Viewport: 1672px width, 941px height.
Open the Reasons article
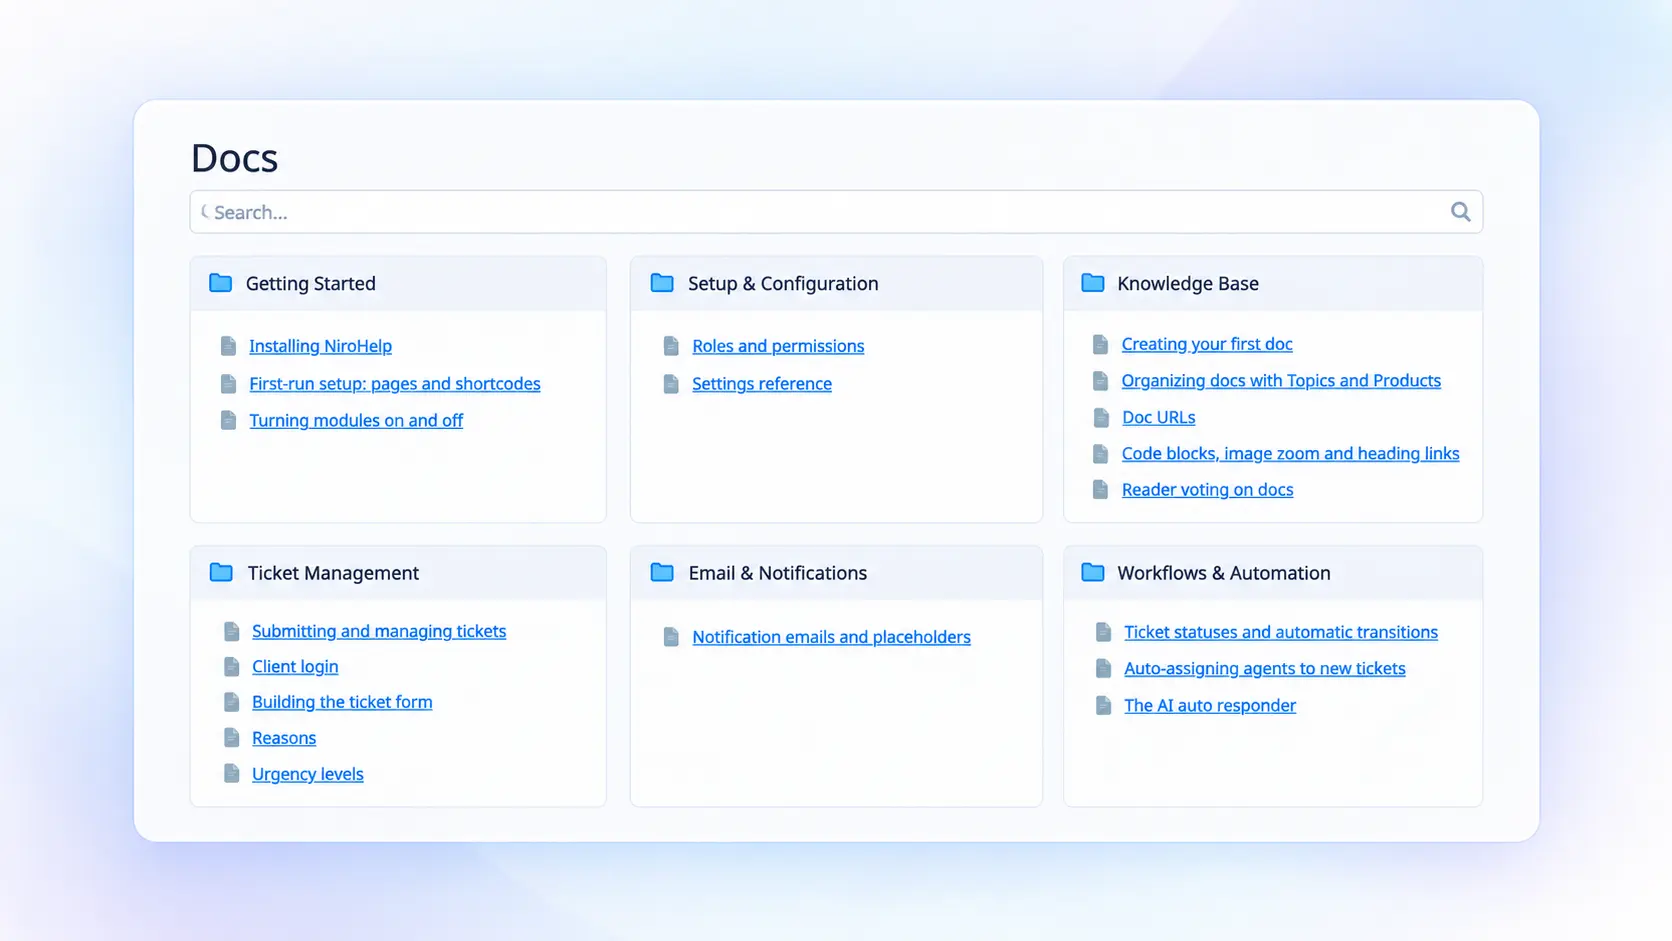pyautogui.click(x=284, y=738)
